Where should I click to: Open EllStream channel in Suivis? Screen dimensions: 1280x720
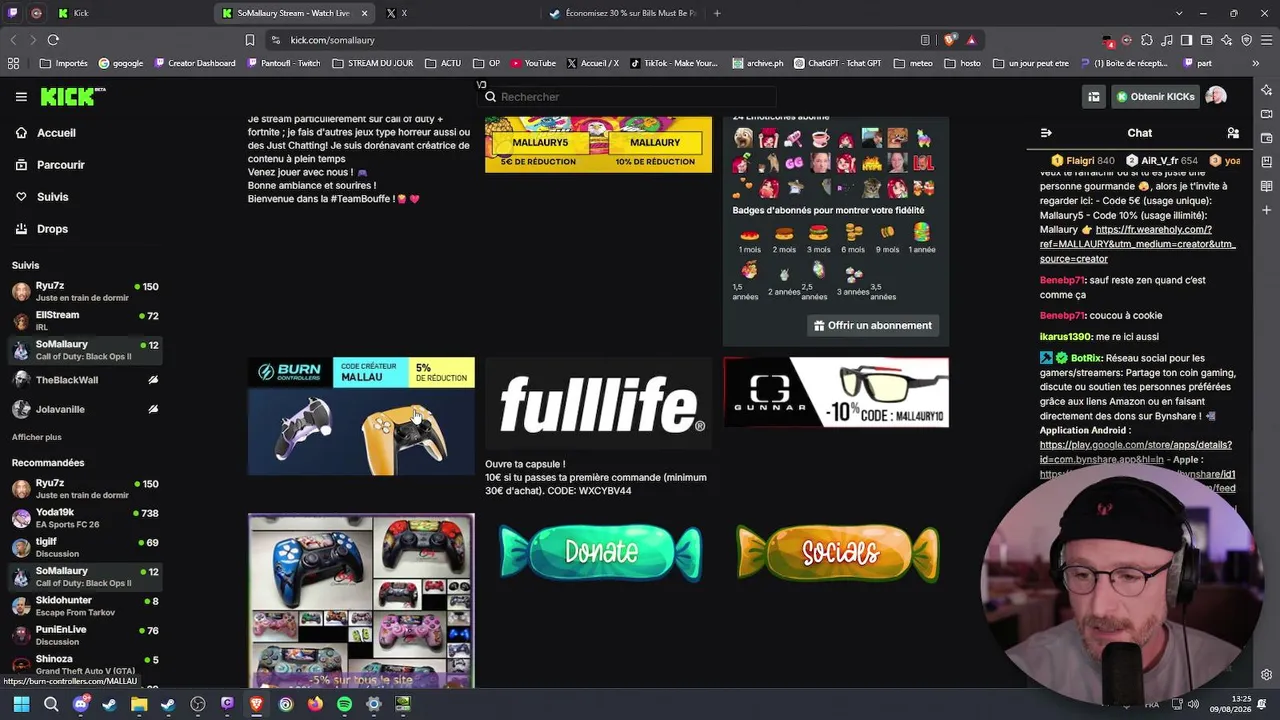coord(84,321)
